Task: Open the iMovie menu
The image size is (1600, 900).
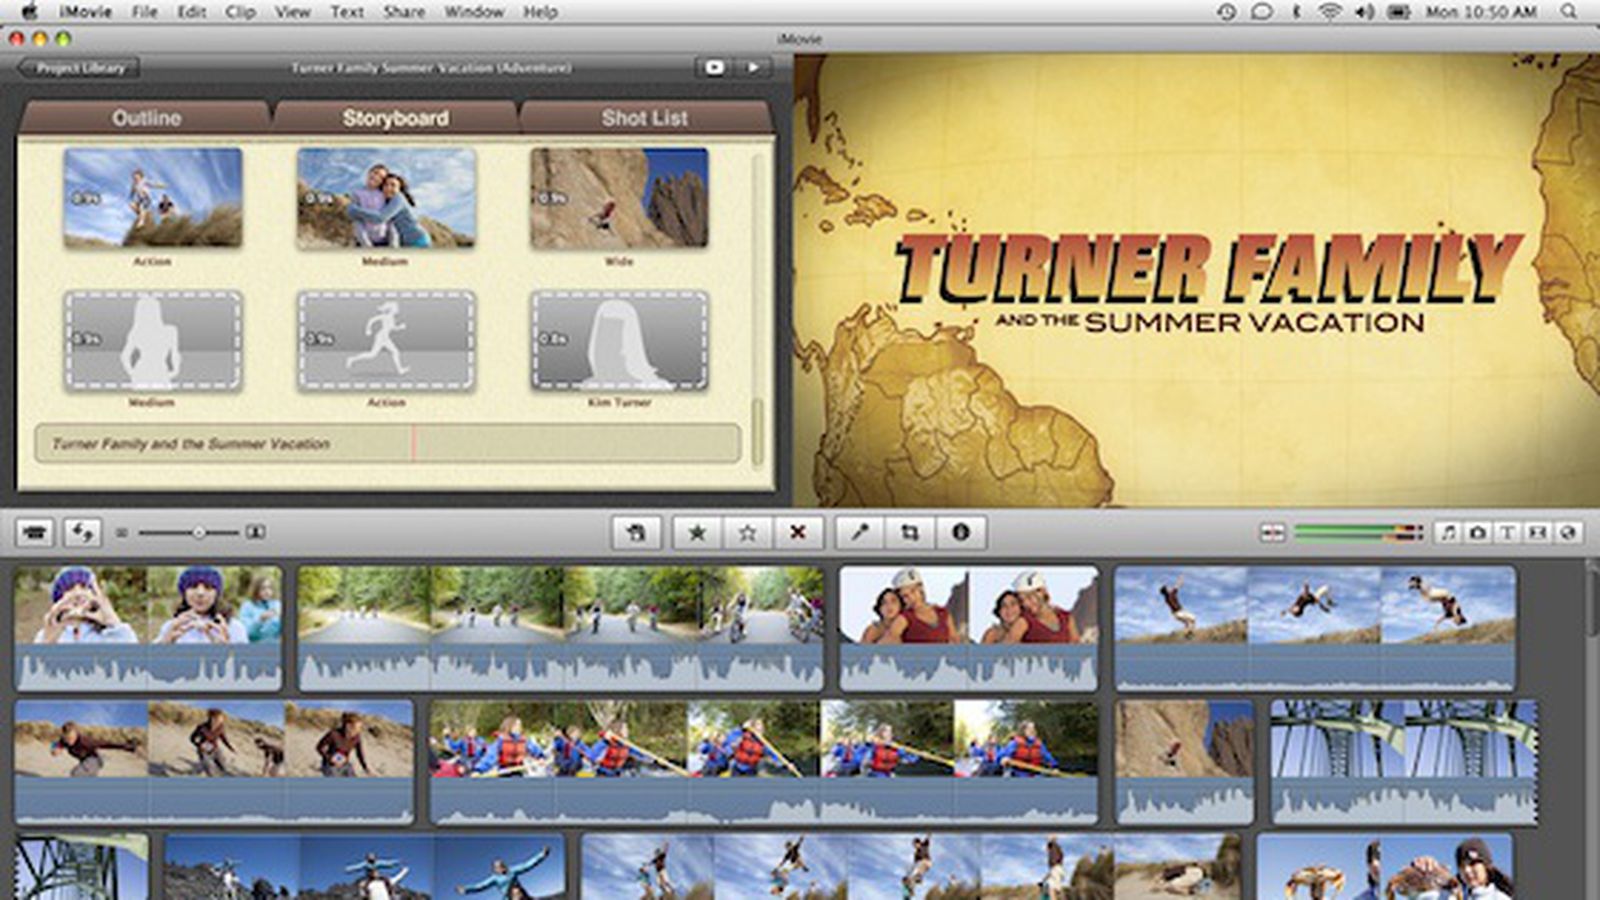Action: point(85,12)
